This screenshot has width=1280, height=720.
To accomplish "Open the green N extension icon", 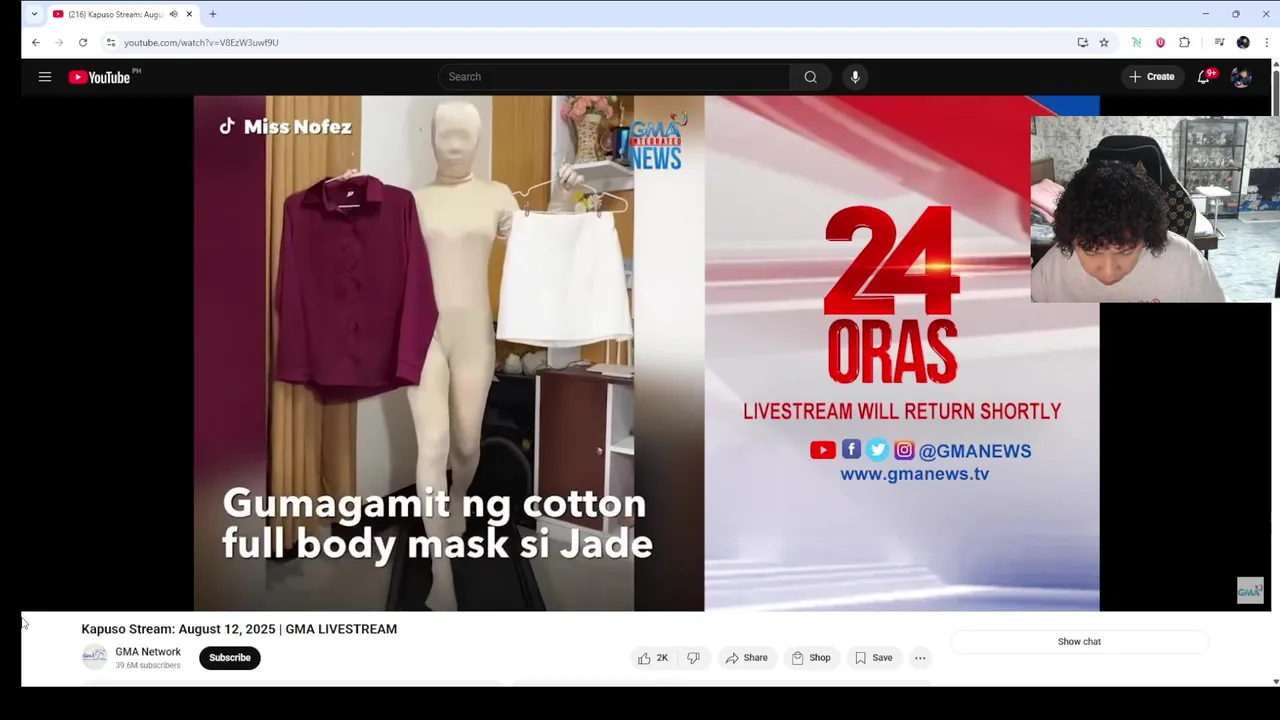I will coord(1136,42).
